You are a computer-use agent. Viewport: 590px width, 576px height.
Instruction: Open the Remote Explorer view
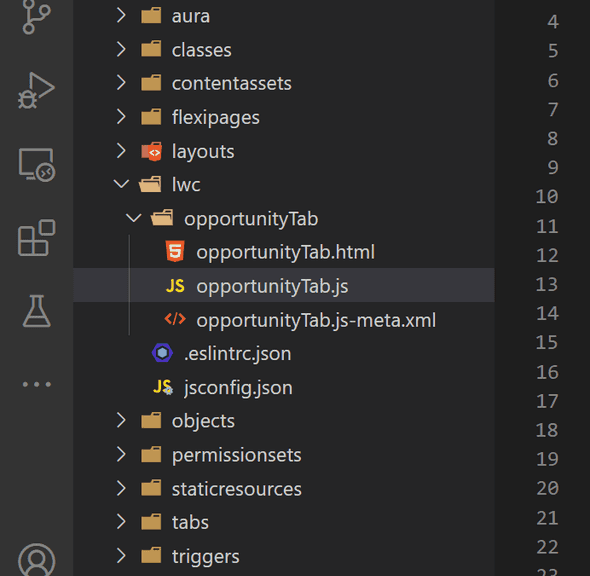(37, 165)
